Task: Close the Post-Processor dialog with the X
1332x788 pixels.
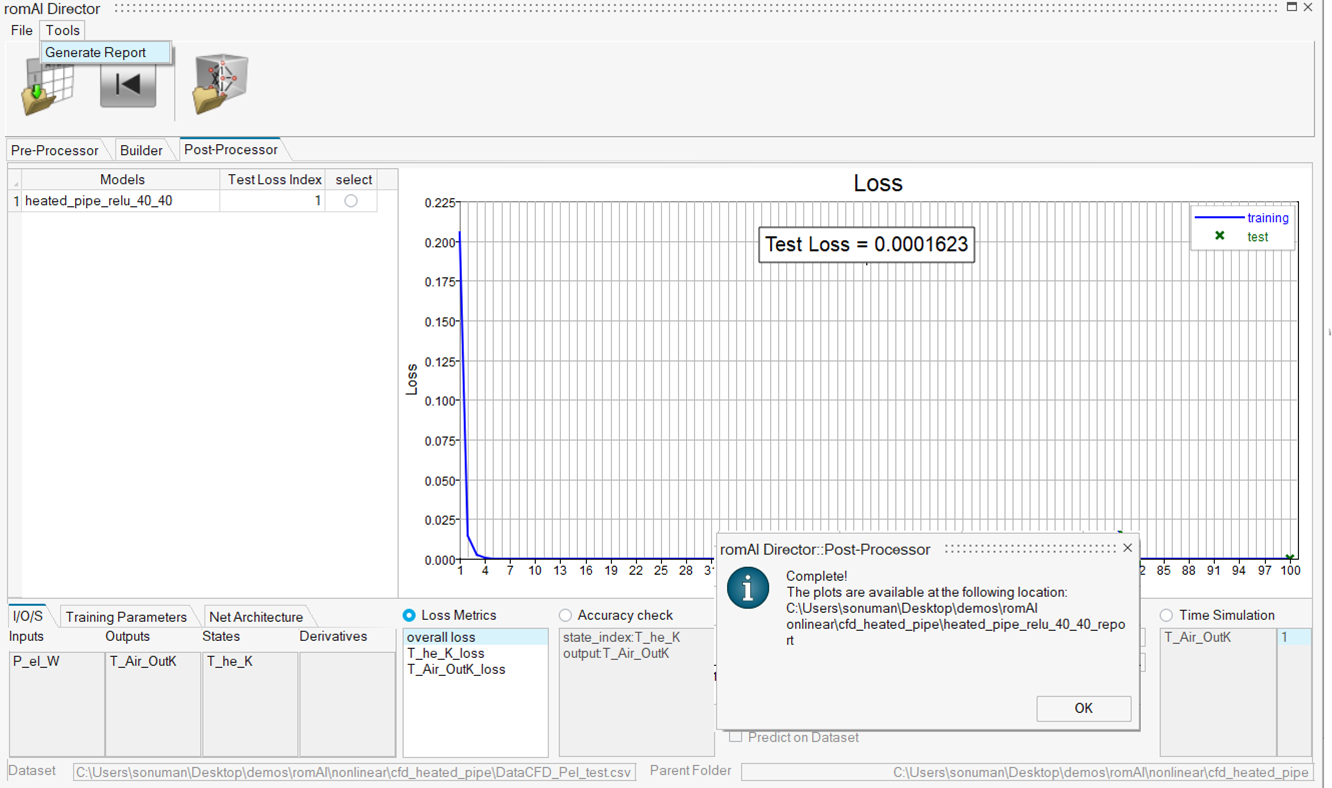Action: [x=1127, y=548]
